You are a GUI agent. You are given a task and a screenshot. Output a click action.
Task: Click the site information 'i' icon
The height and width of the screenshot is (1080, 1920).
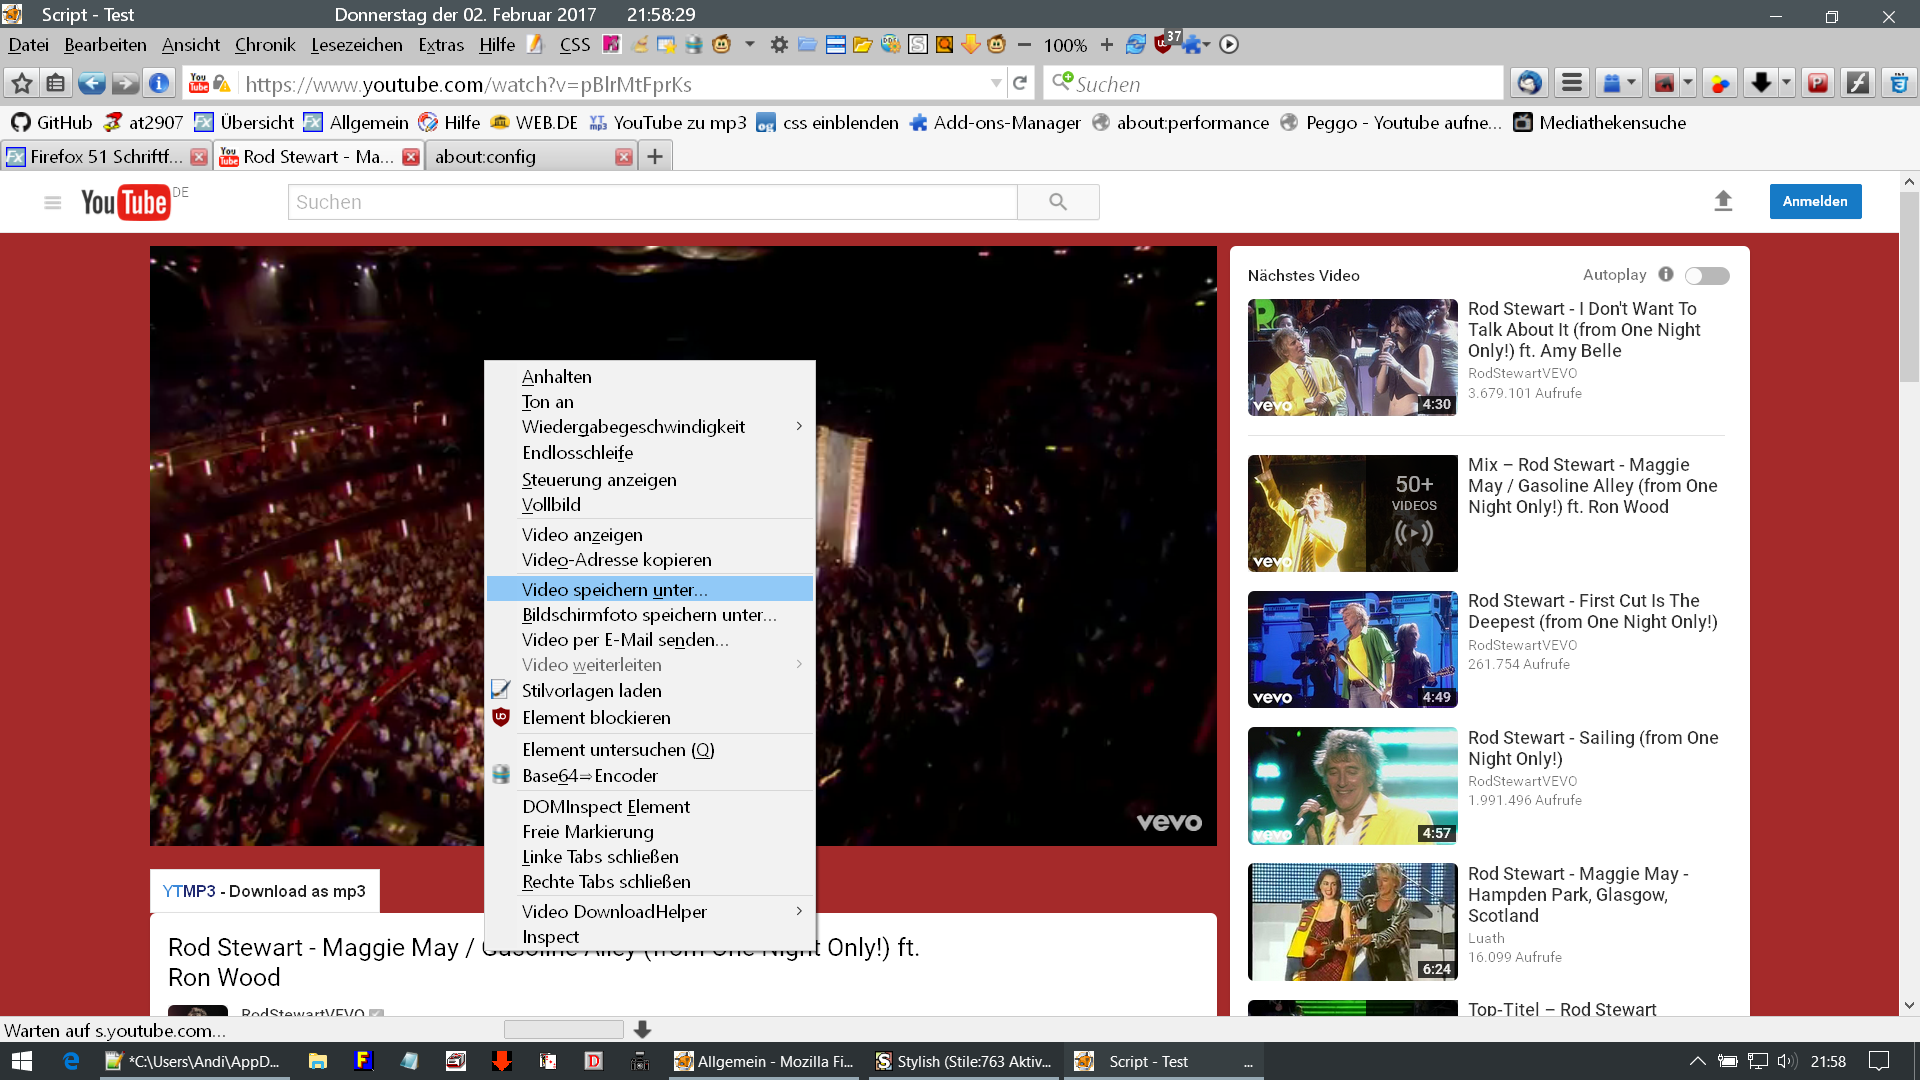(158, 84)
